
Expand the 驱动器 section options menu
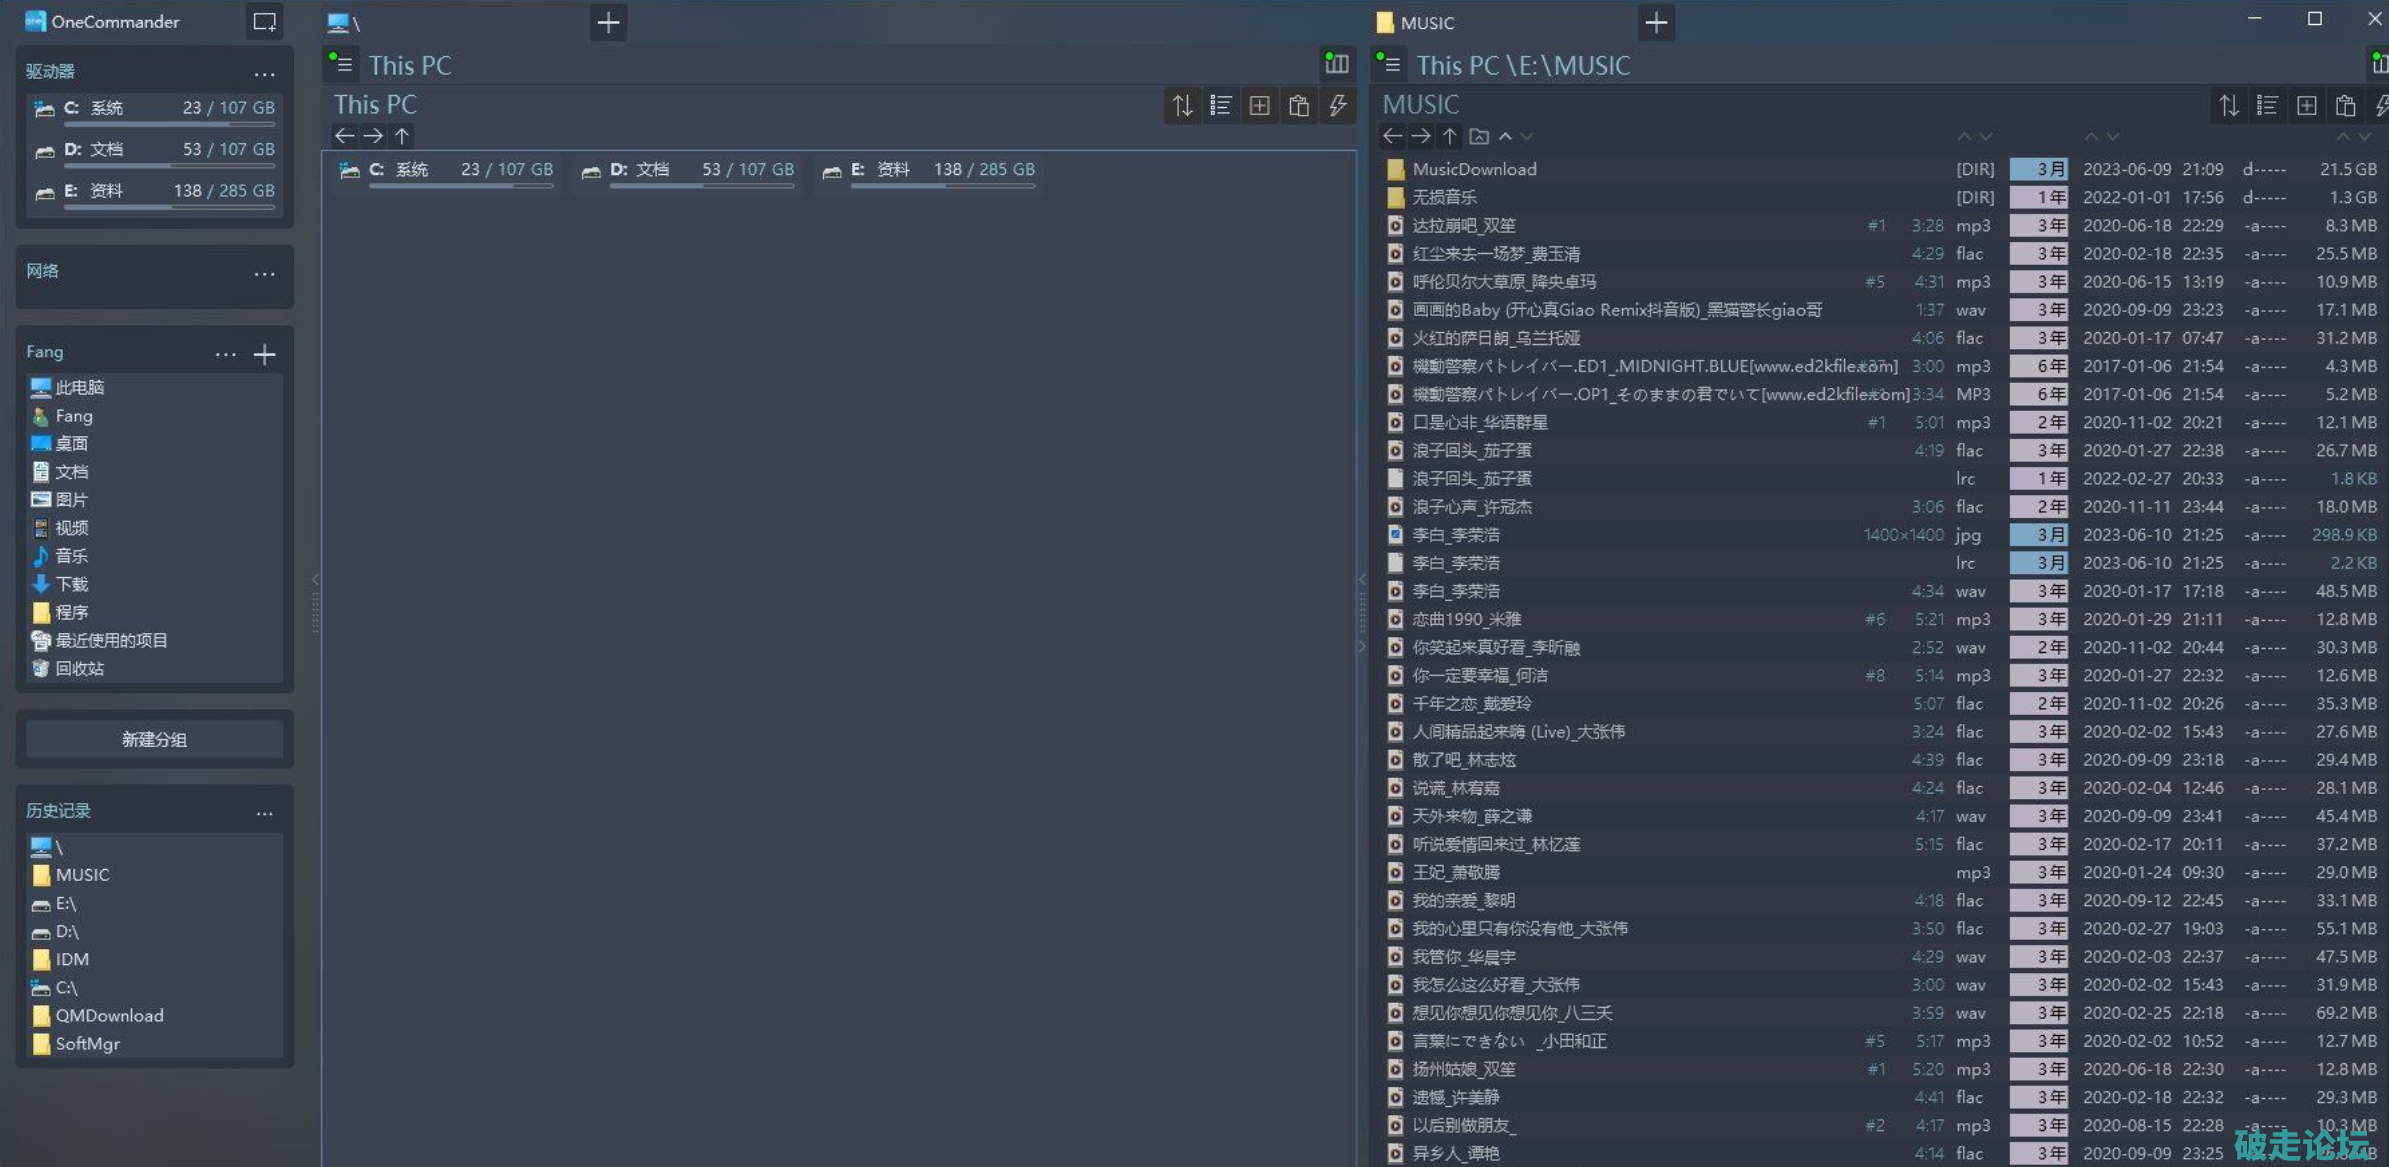pos(264,73)
